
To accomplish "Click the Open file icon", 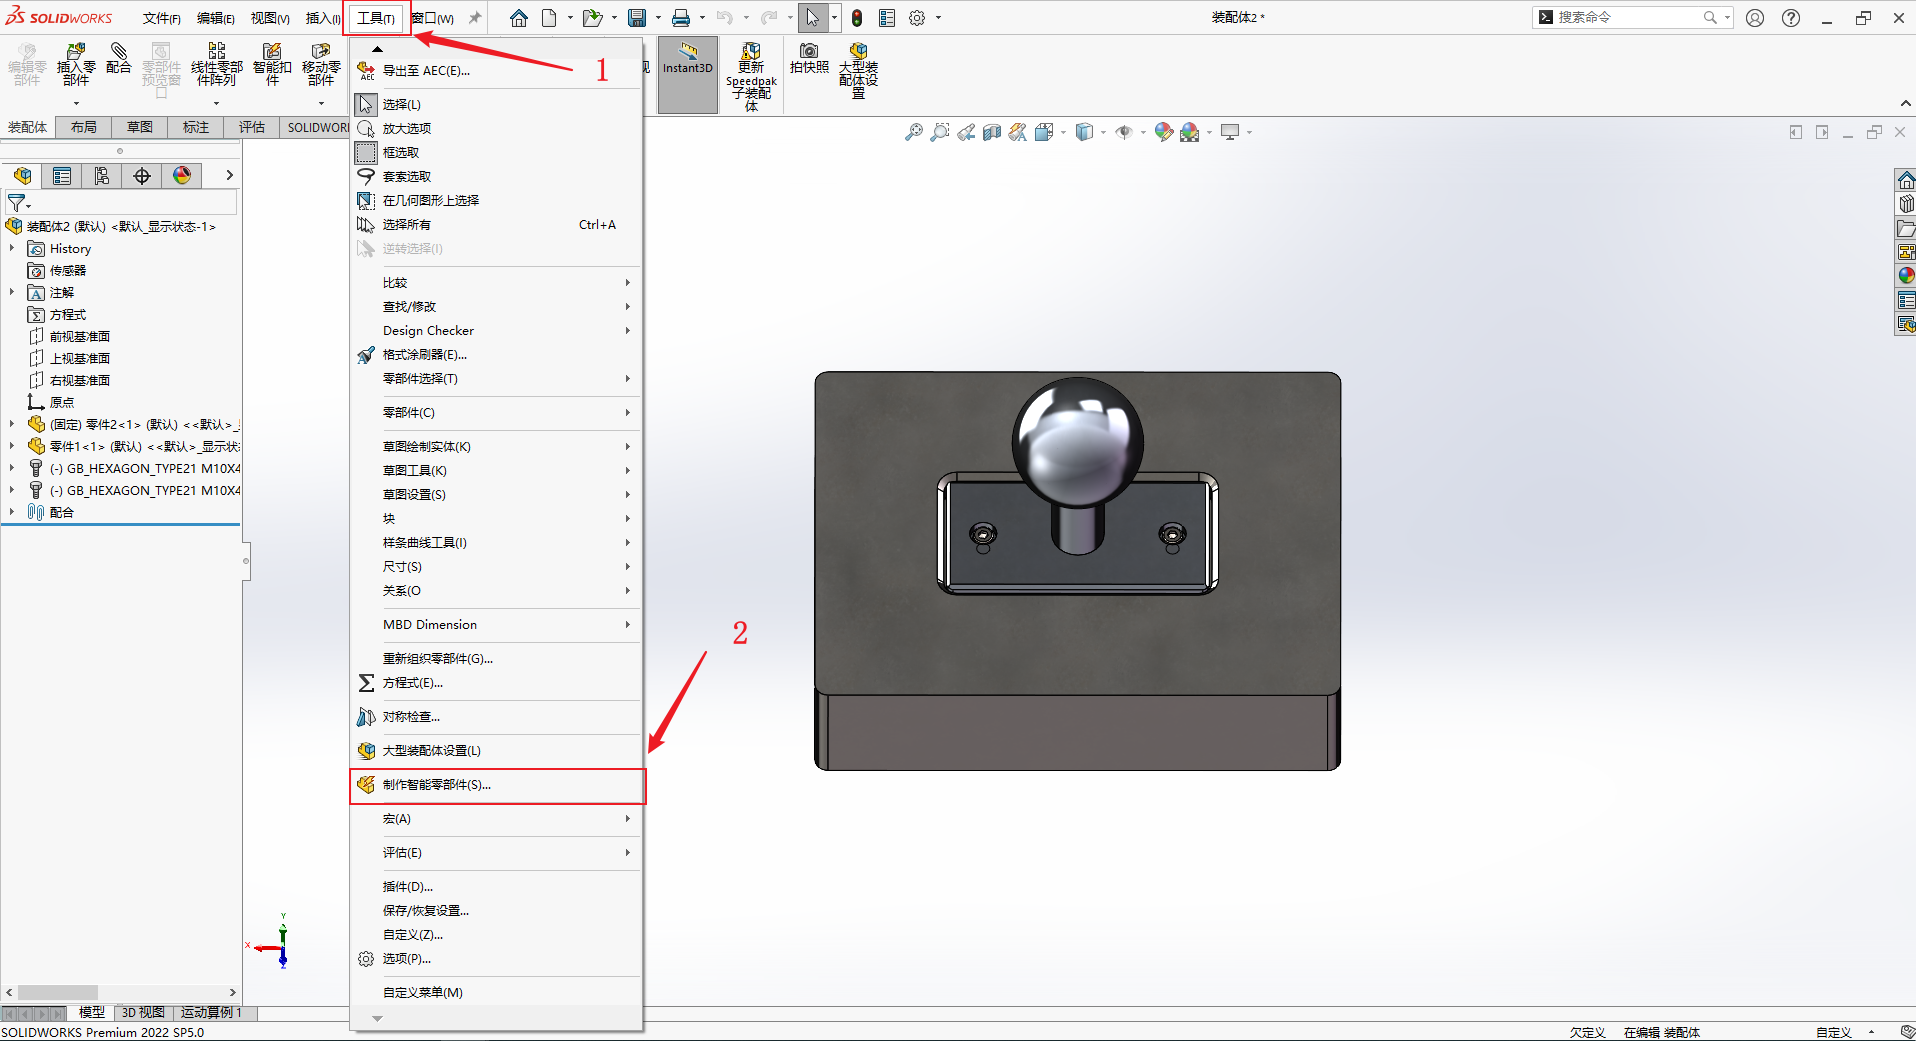I will 592,18.
